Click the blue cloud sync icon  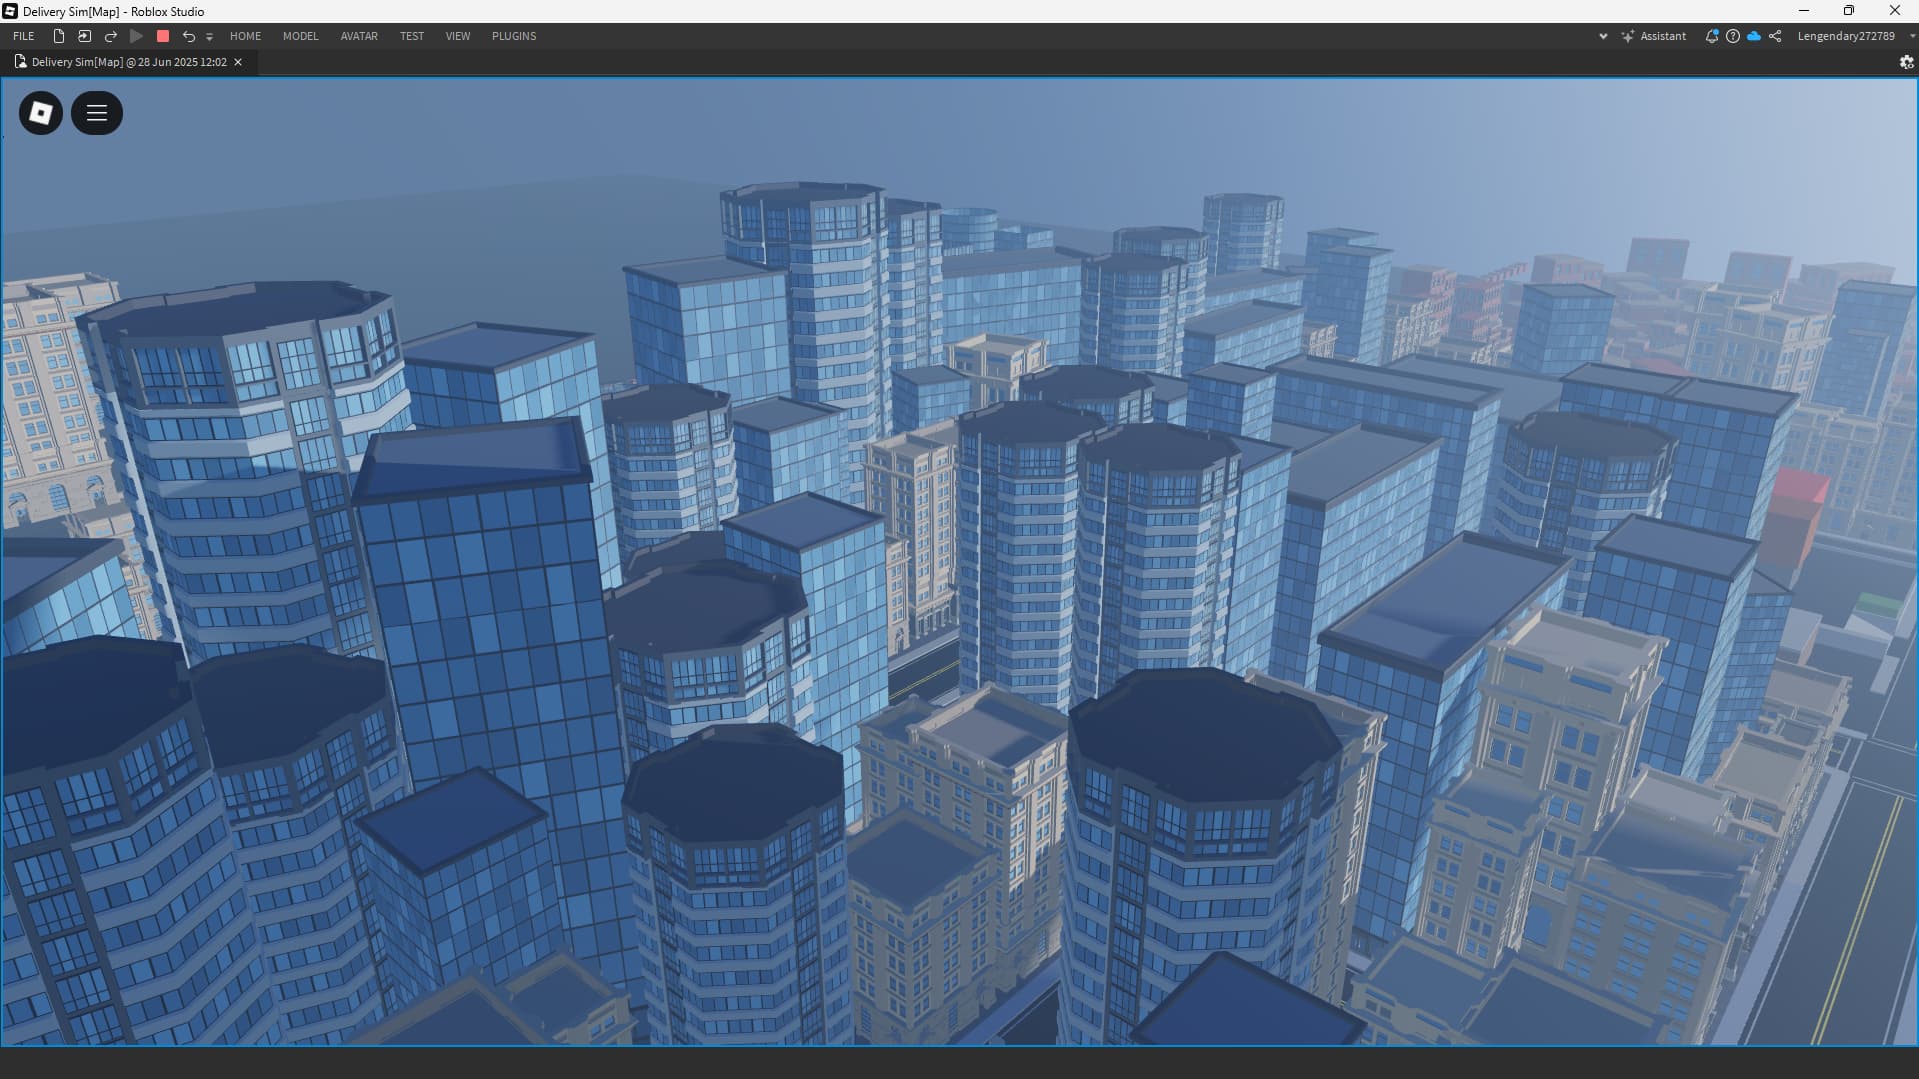[1754, 36]
